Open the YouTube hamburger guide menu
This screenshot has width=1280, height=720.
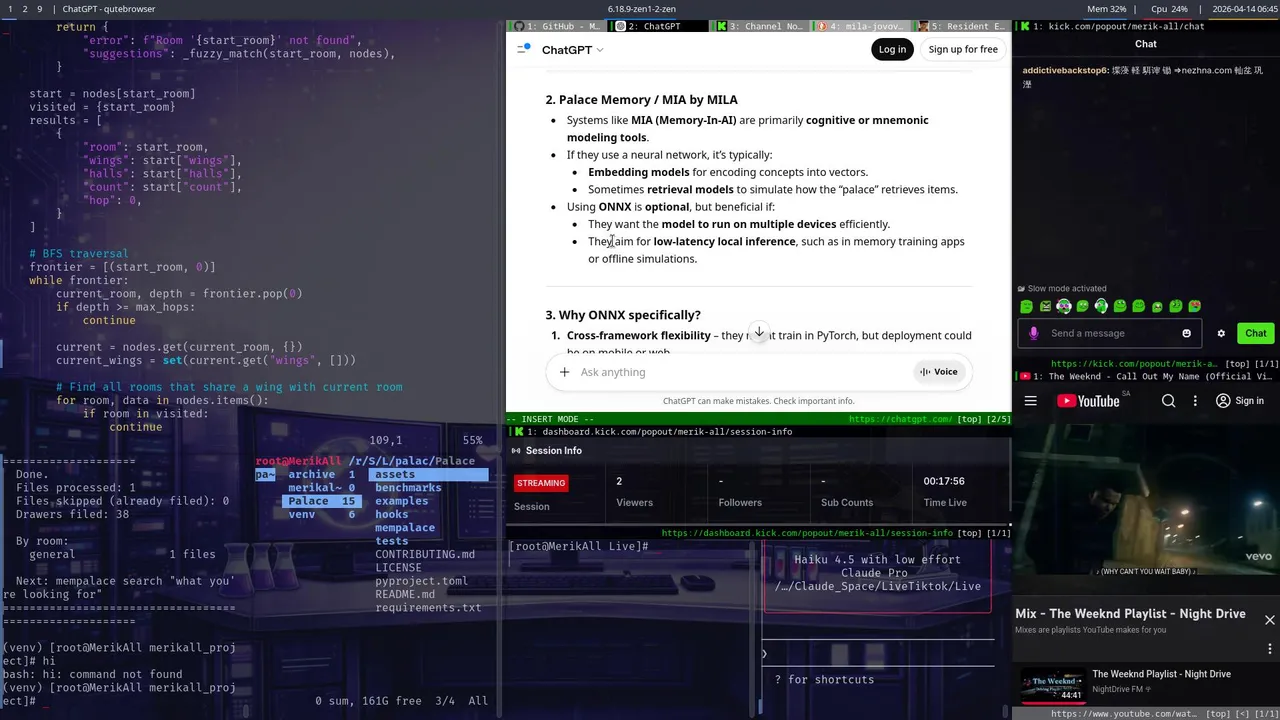pos(1031,401)
